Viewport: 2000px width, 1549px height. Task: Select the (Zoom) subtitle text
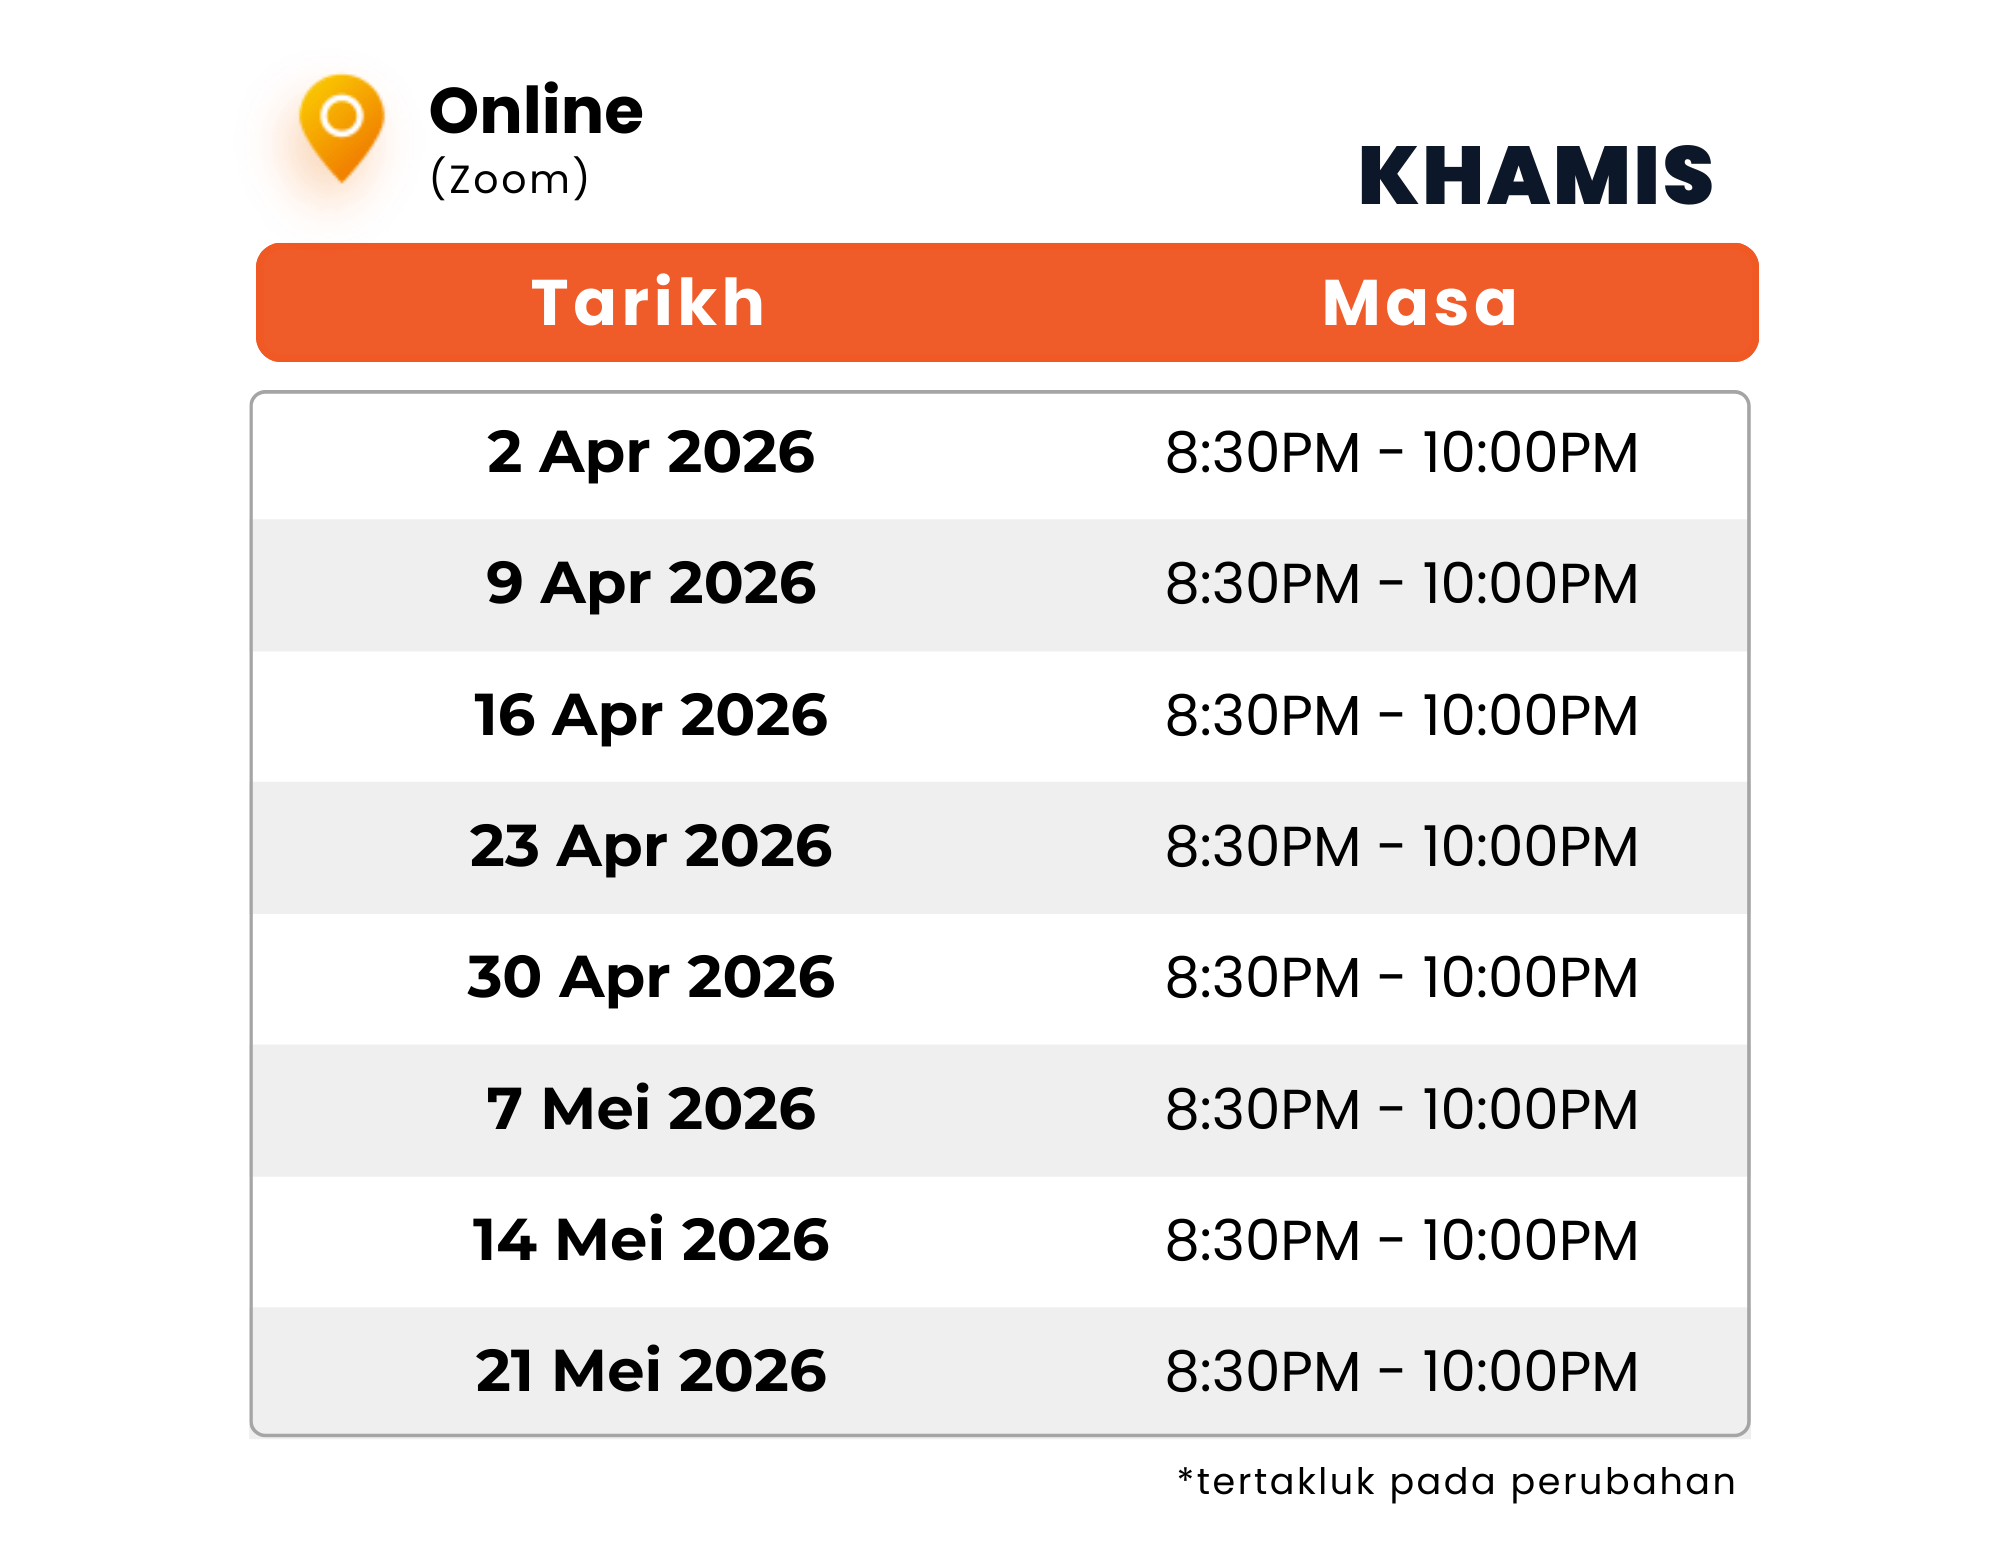pyautogui.click(x=509, y=179)
